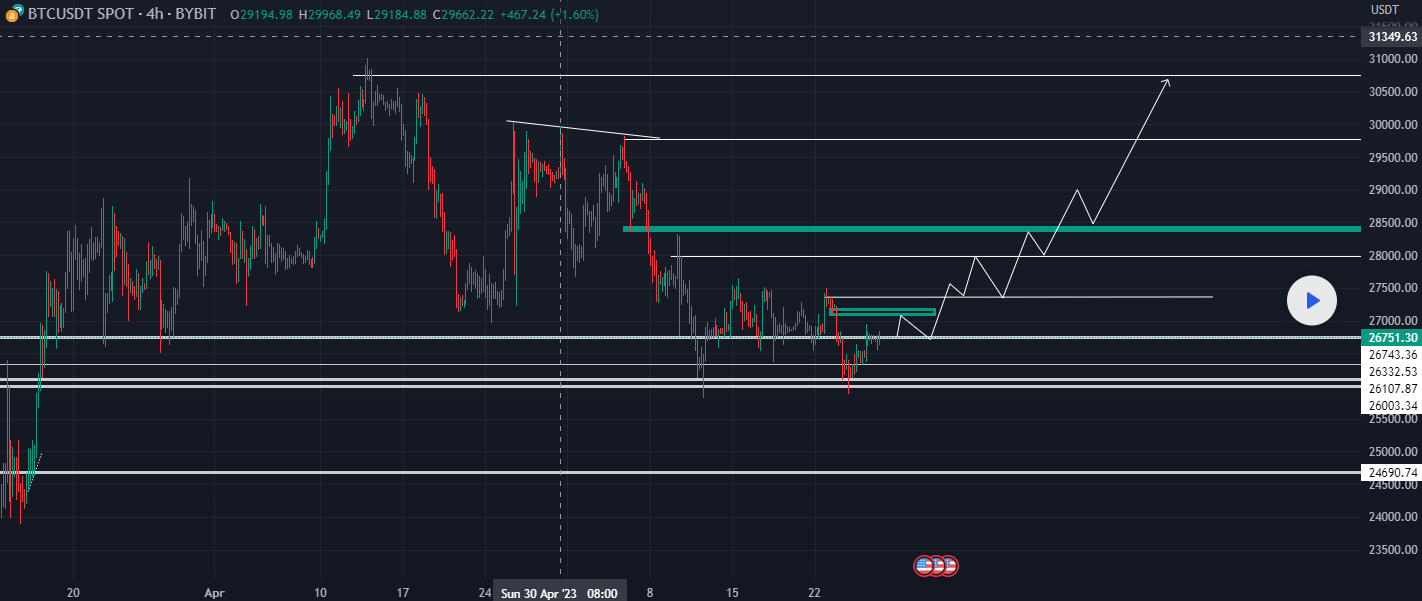
Task: Open the USDT currency label on price axis
Action: 1384,10
